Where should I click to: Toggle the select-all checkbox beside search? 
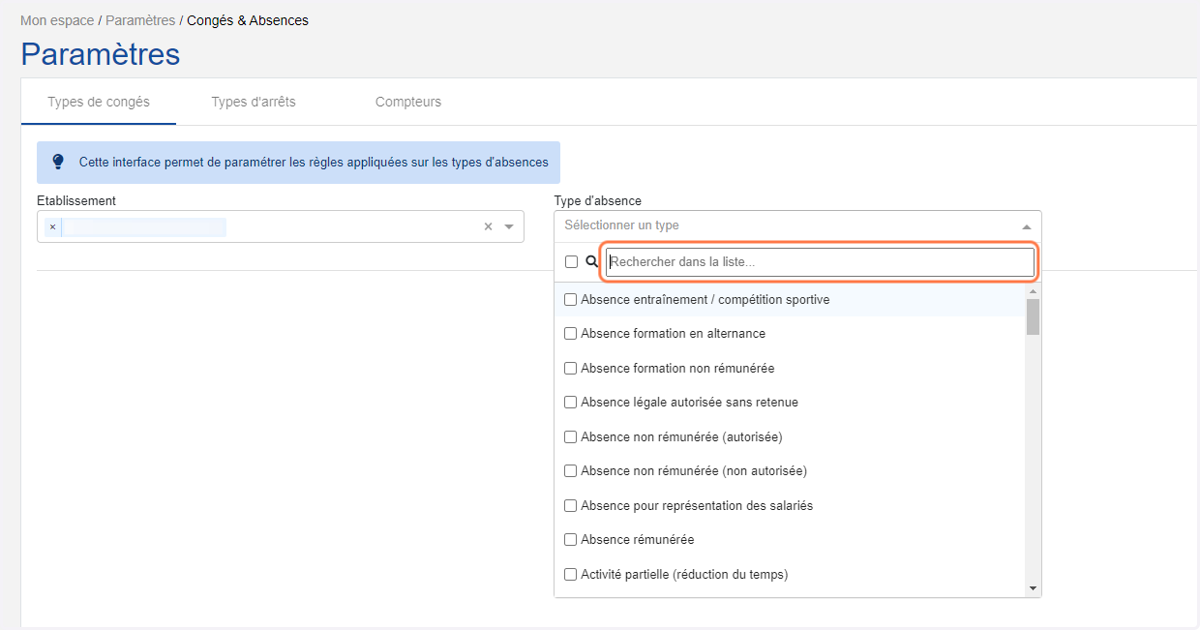click(571, 262)
